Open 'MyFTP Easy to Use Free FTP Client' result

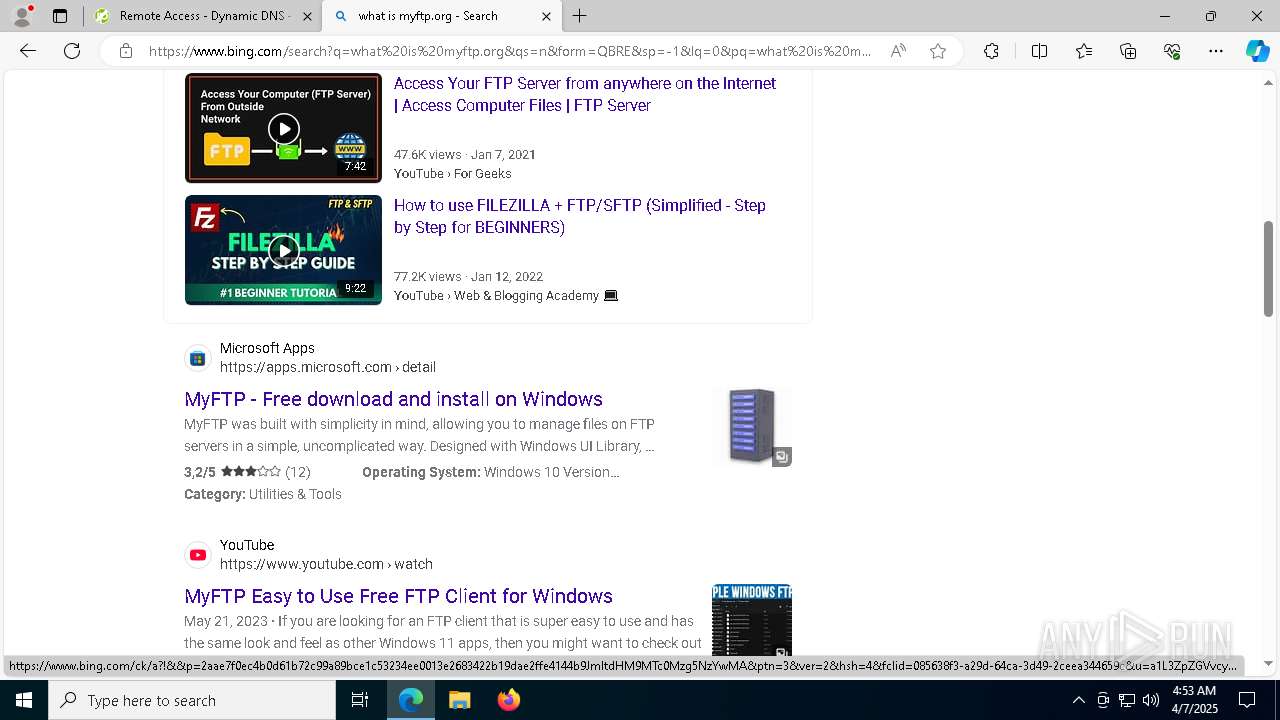pyautogui.click(x=398, y=596)
